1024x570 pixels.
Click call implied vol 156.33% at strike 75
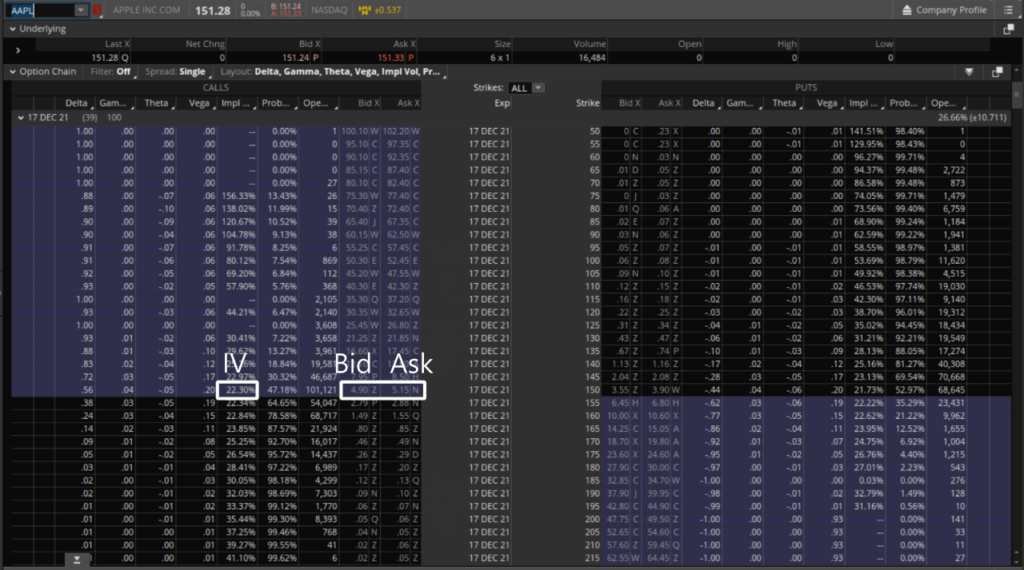point(238,196)
